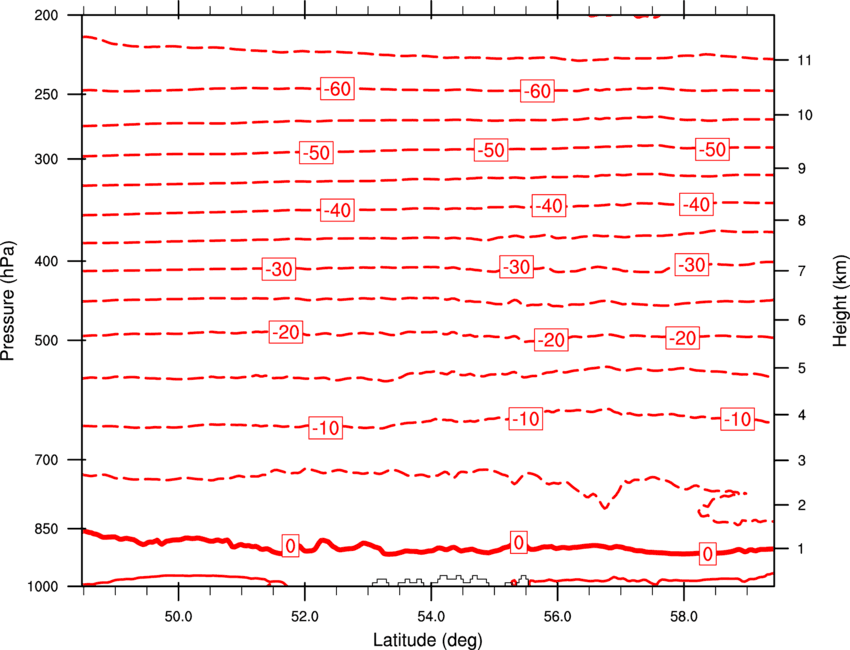Click the leftmost -60 contour label

338,88
